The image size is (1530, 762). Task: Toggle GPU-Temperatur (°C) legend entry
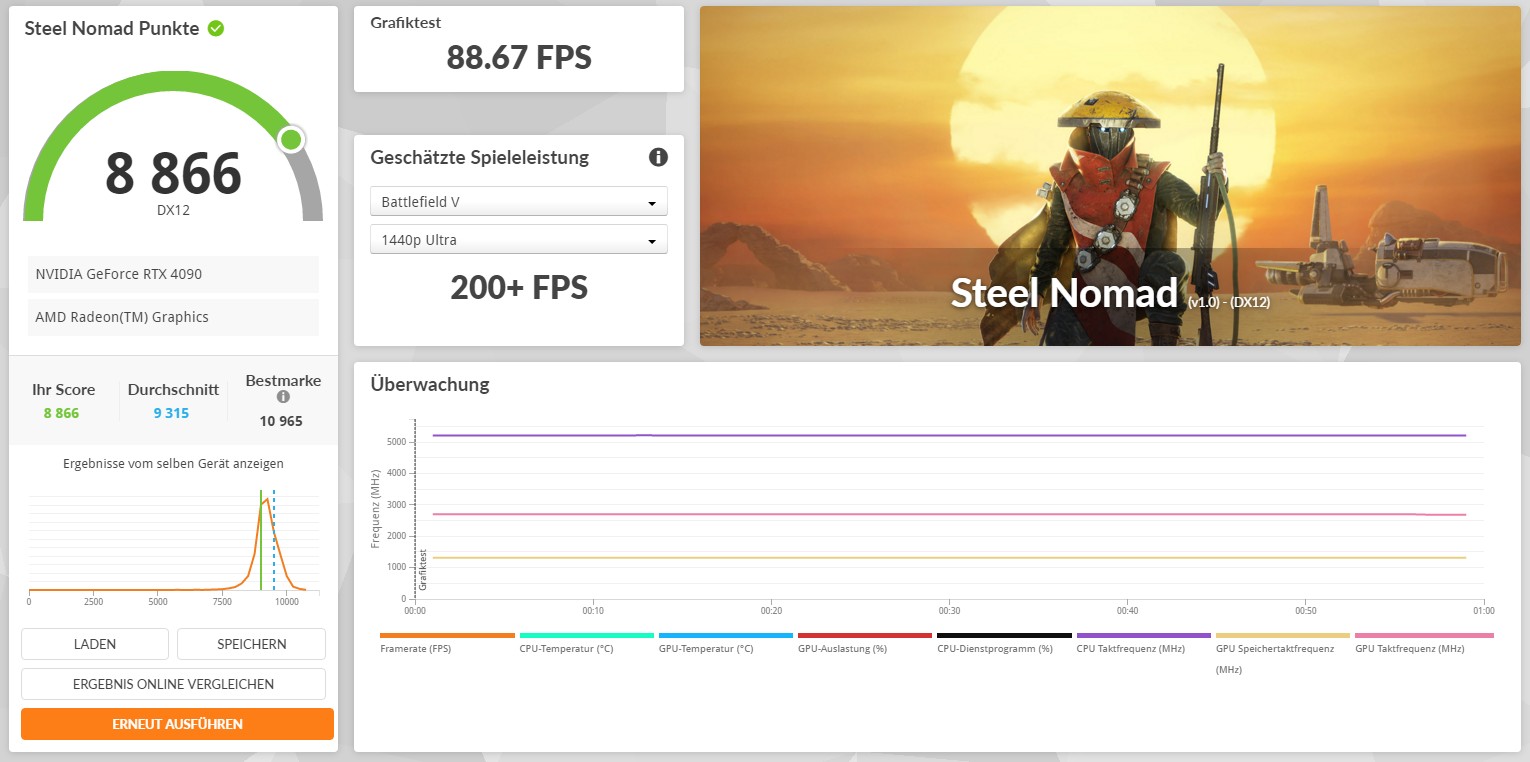click(725, 643)
